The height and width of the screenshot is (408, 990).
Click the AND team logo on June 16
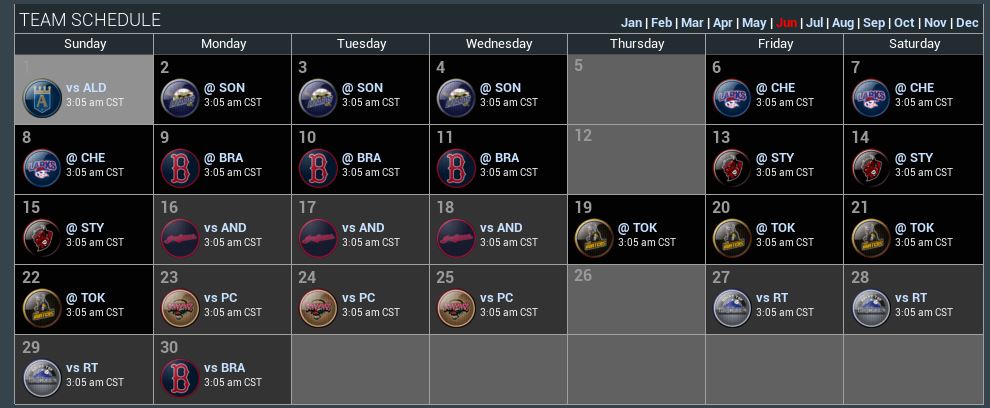point(180,238)
